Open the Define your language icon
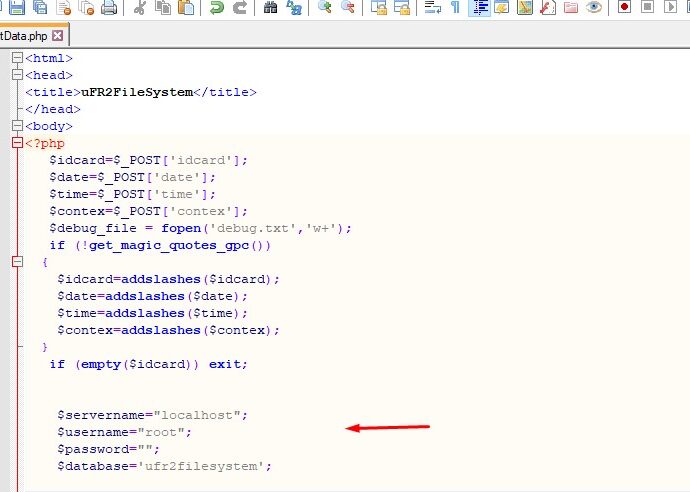Viewport: 690px width, 492px height. (x=502, y=7)
